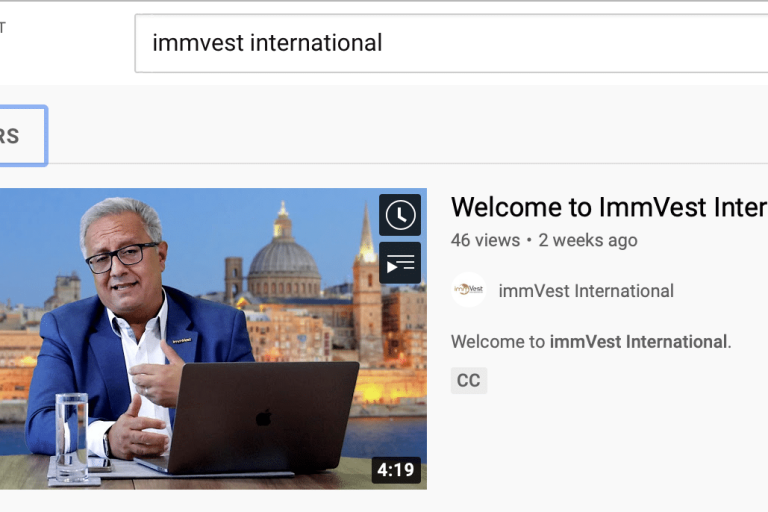Click the bold immVest International in description

coord(638,341)
